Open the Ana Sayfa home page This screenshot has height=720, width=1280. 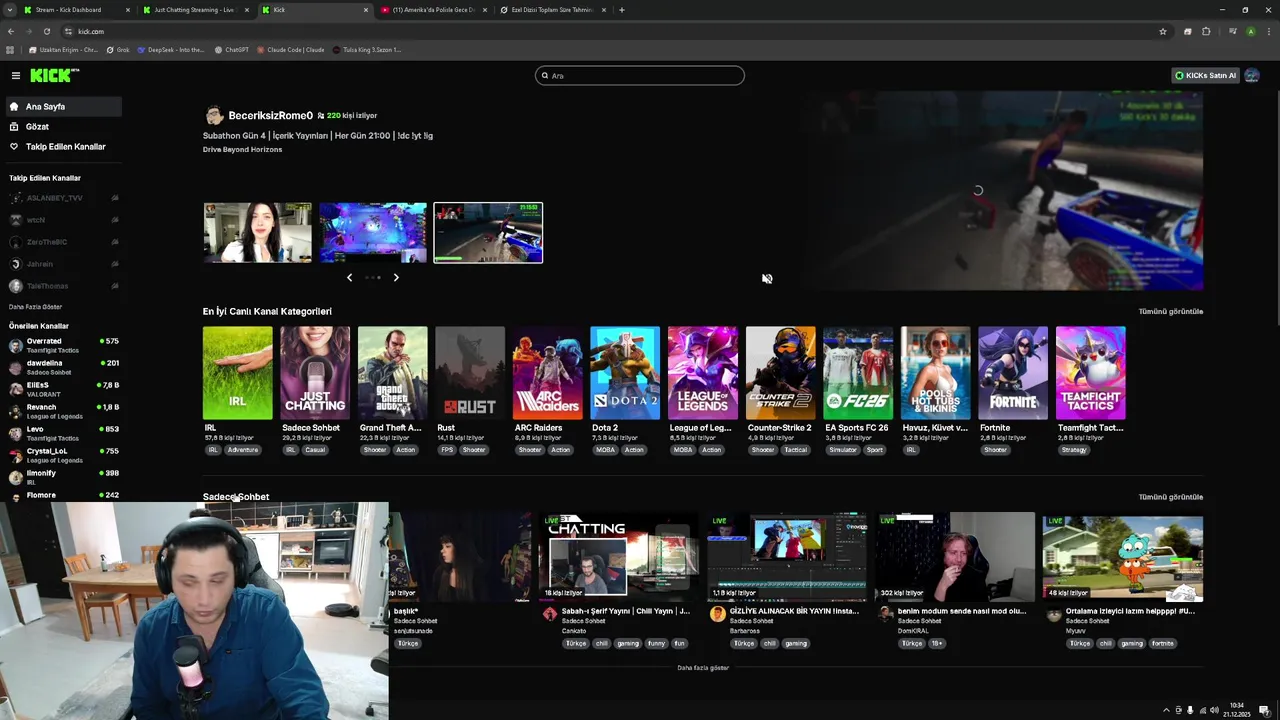coord(62,106)
